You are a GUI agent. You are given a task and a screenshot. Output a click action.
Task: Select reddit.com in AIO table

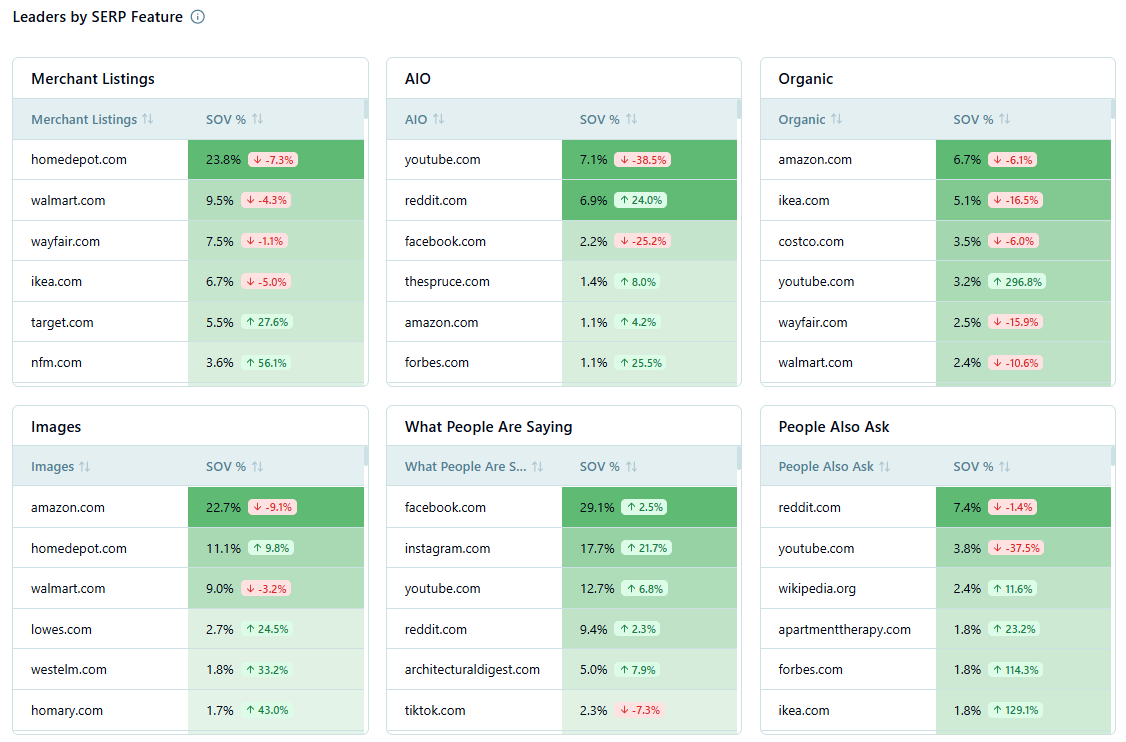click(x=436, y=200)
